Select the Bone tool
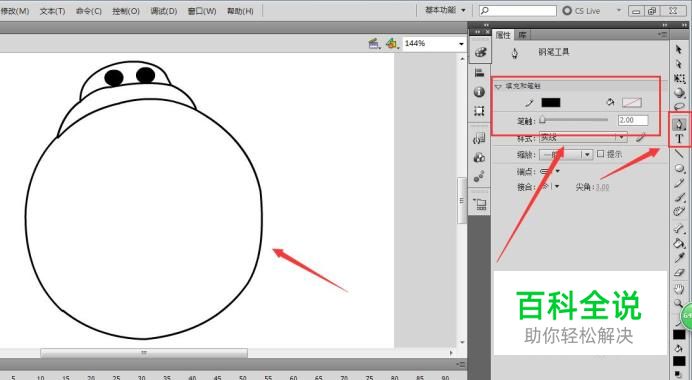 click(x=679, y=228)
